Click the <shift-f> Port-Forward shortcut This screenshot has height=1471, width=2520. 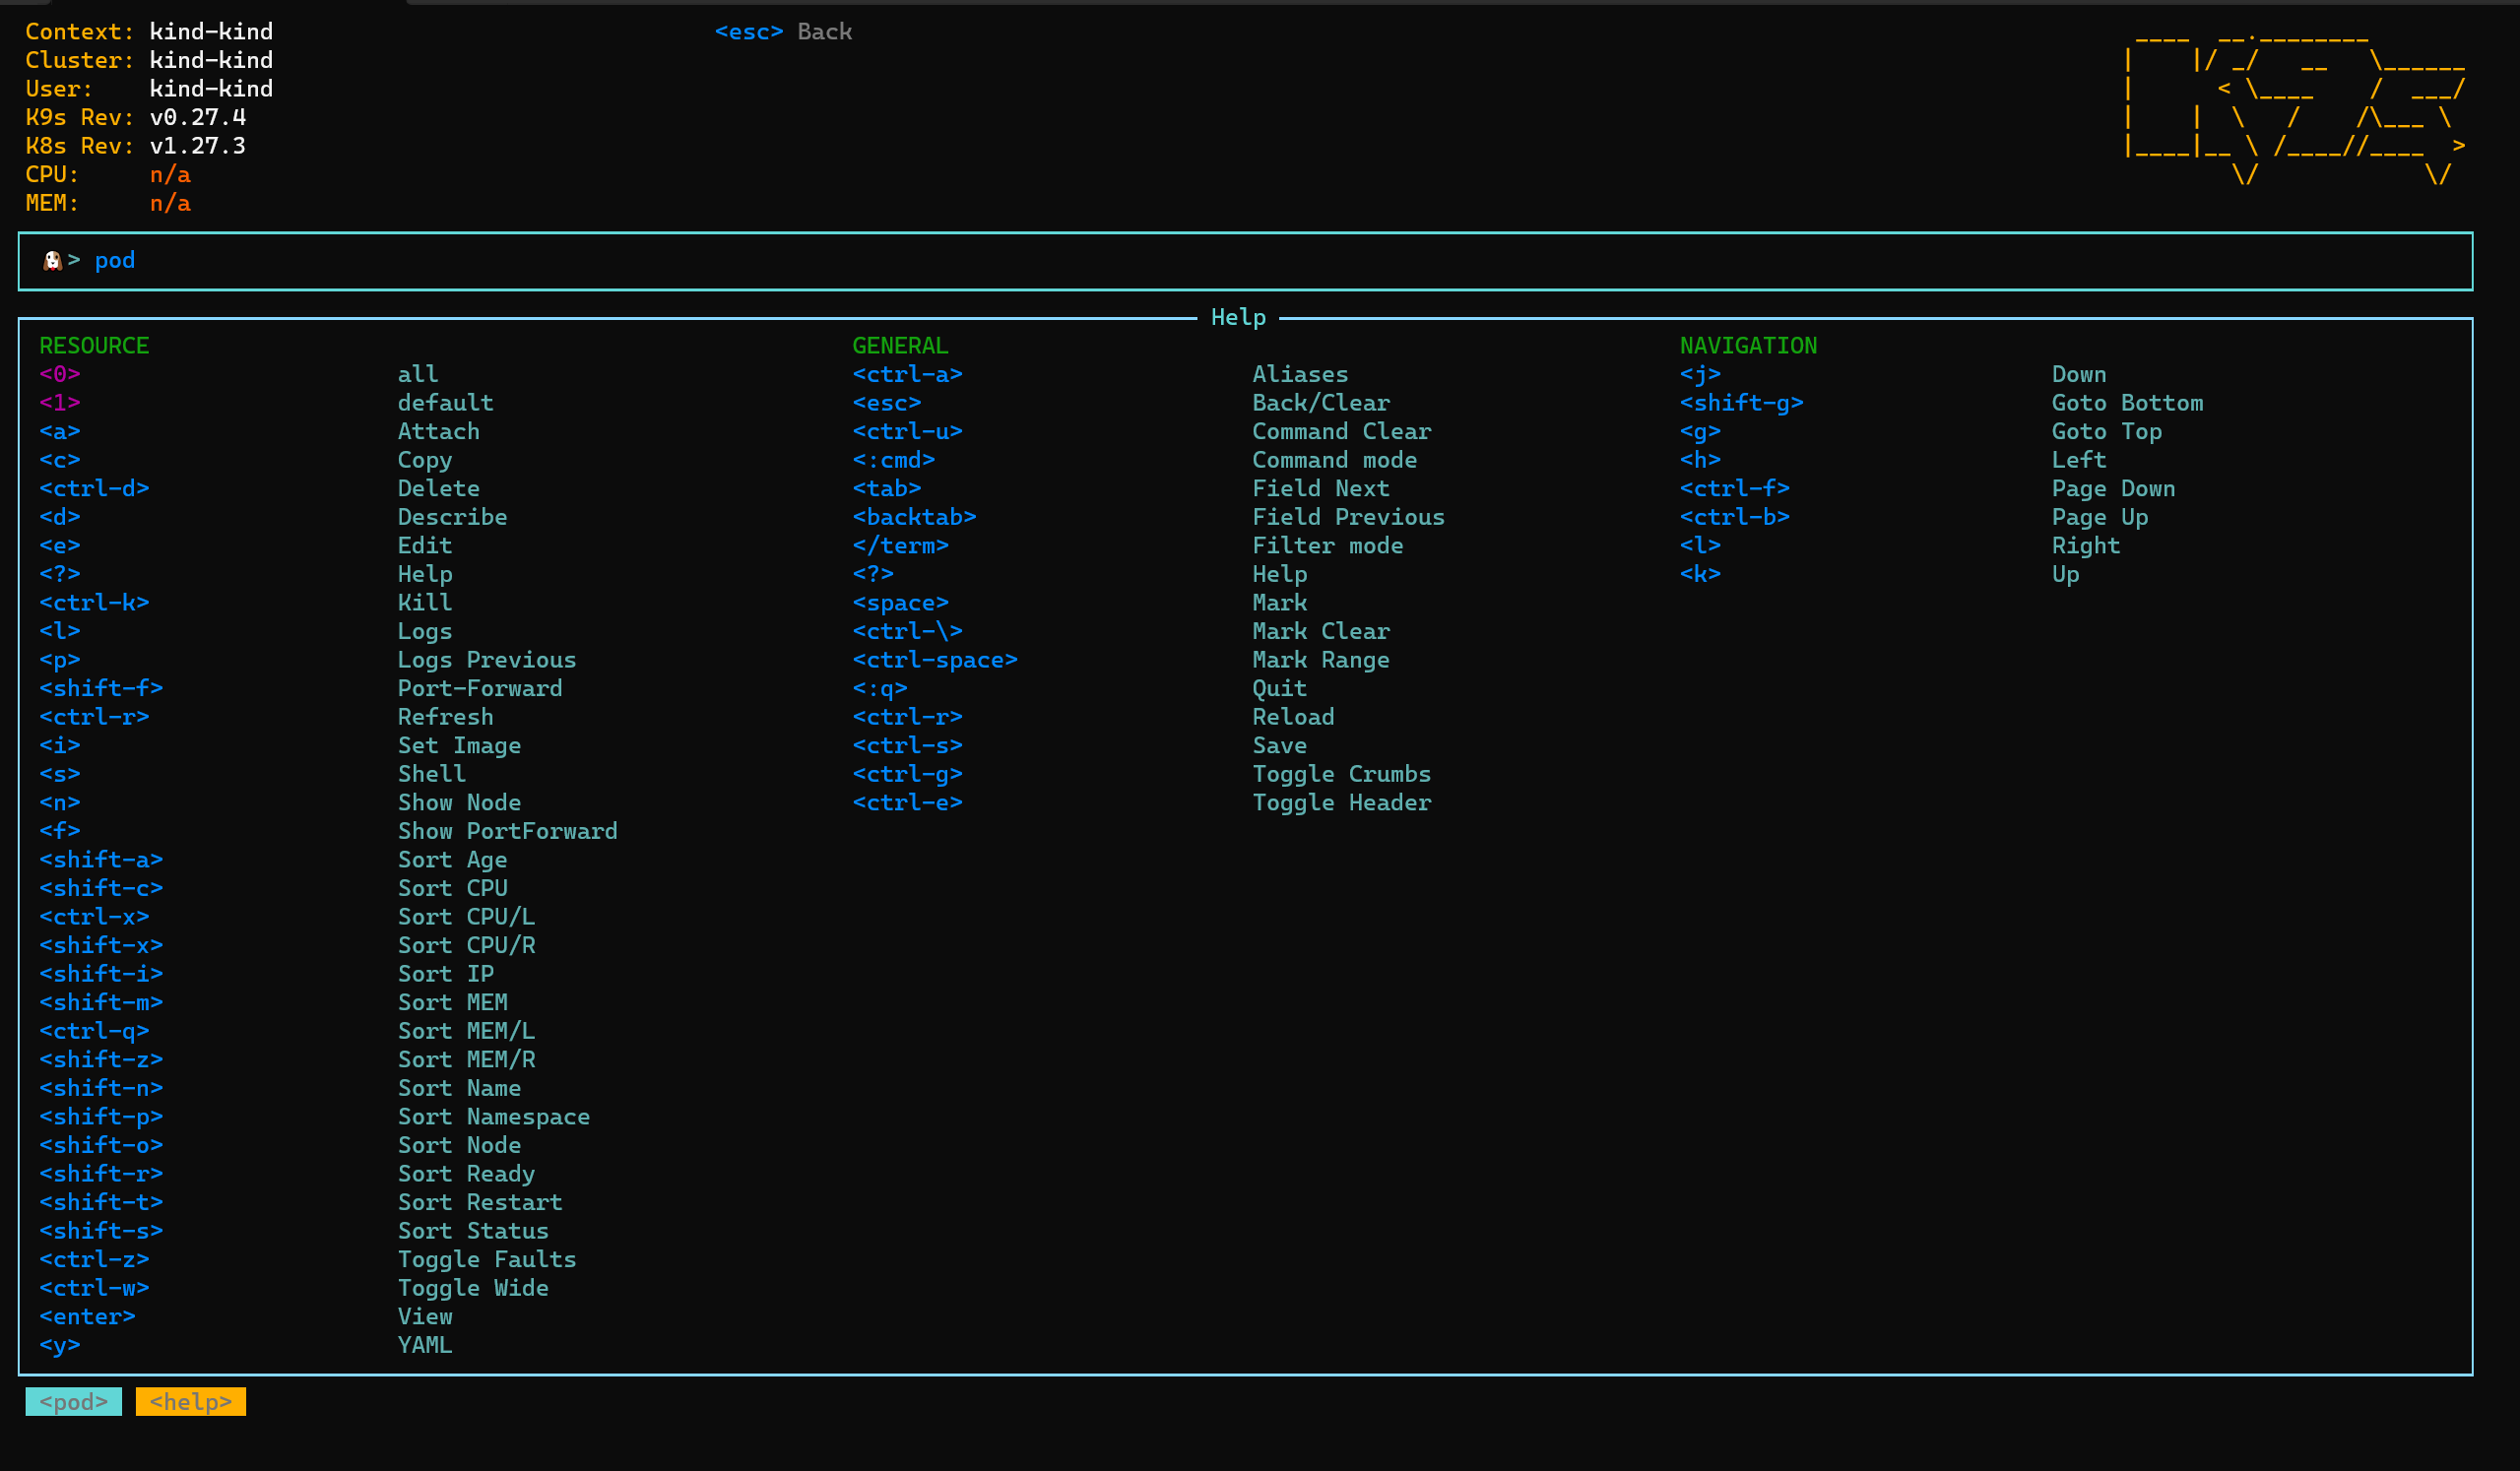tap(101, 689)
